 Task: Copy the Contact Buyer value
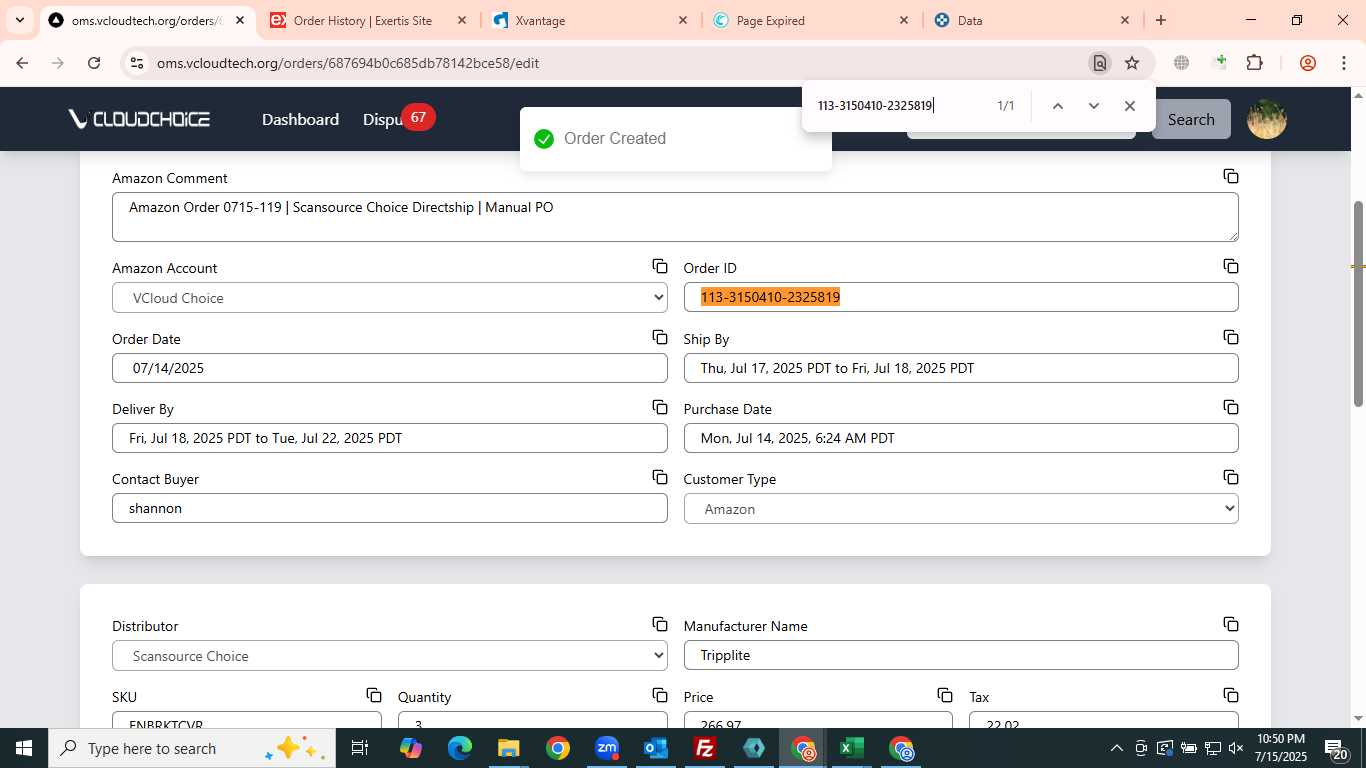click(x=660, y=478)
